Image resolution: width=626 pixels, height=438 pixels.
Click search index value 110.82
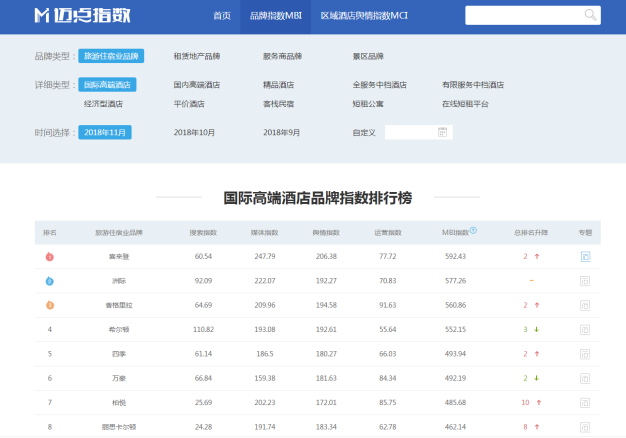(203, 329)
